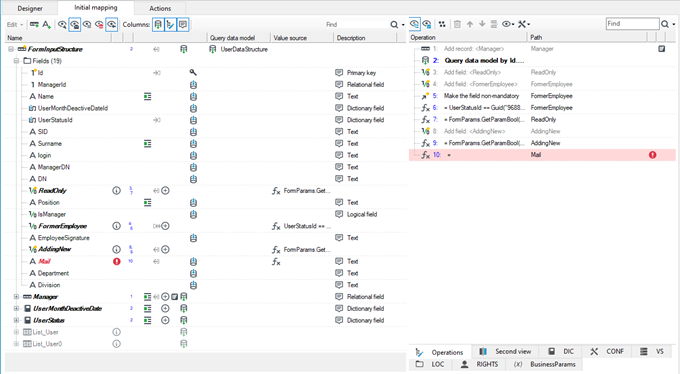Collapse the Fields (19) folder

point(16,61)
